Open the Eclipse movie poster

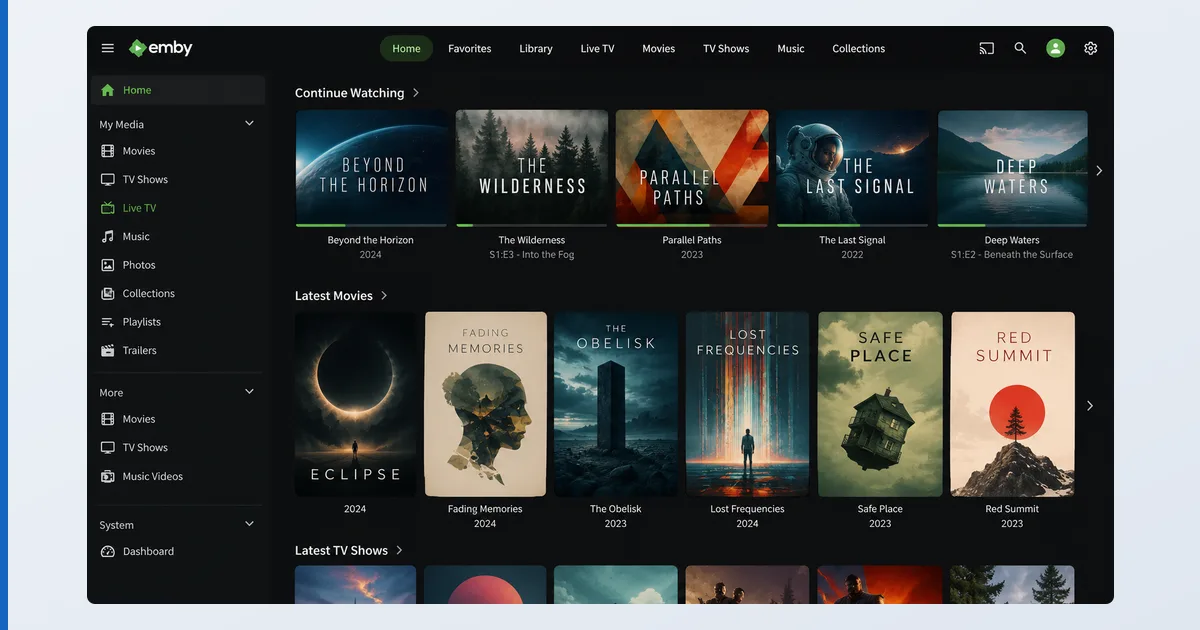[355, 405]
